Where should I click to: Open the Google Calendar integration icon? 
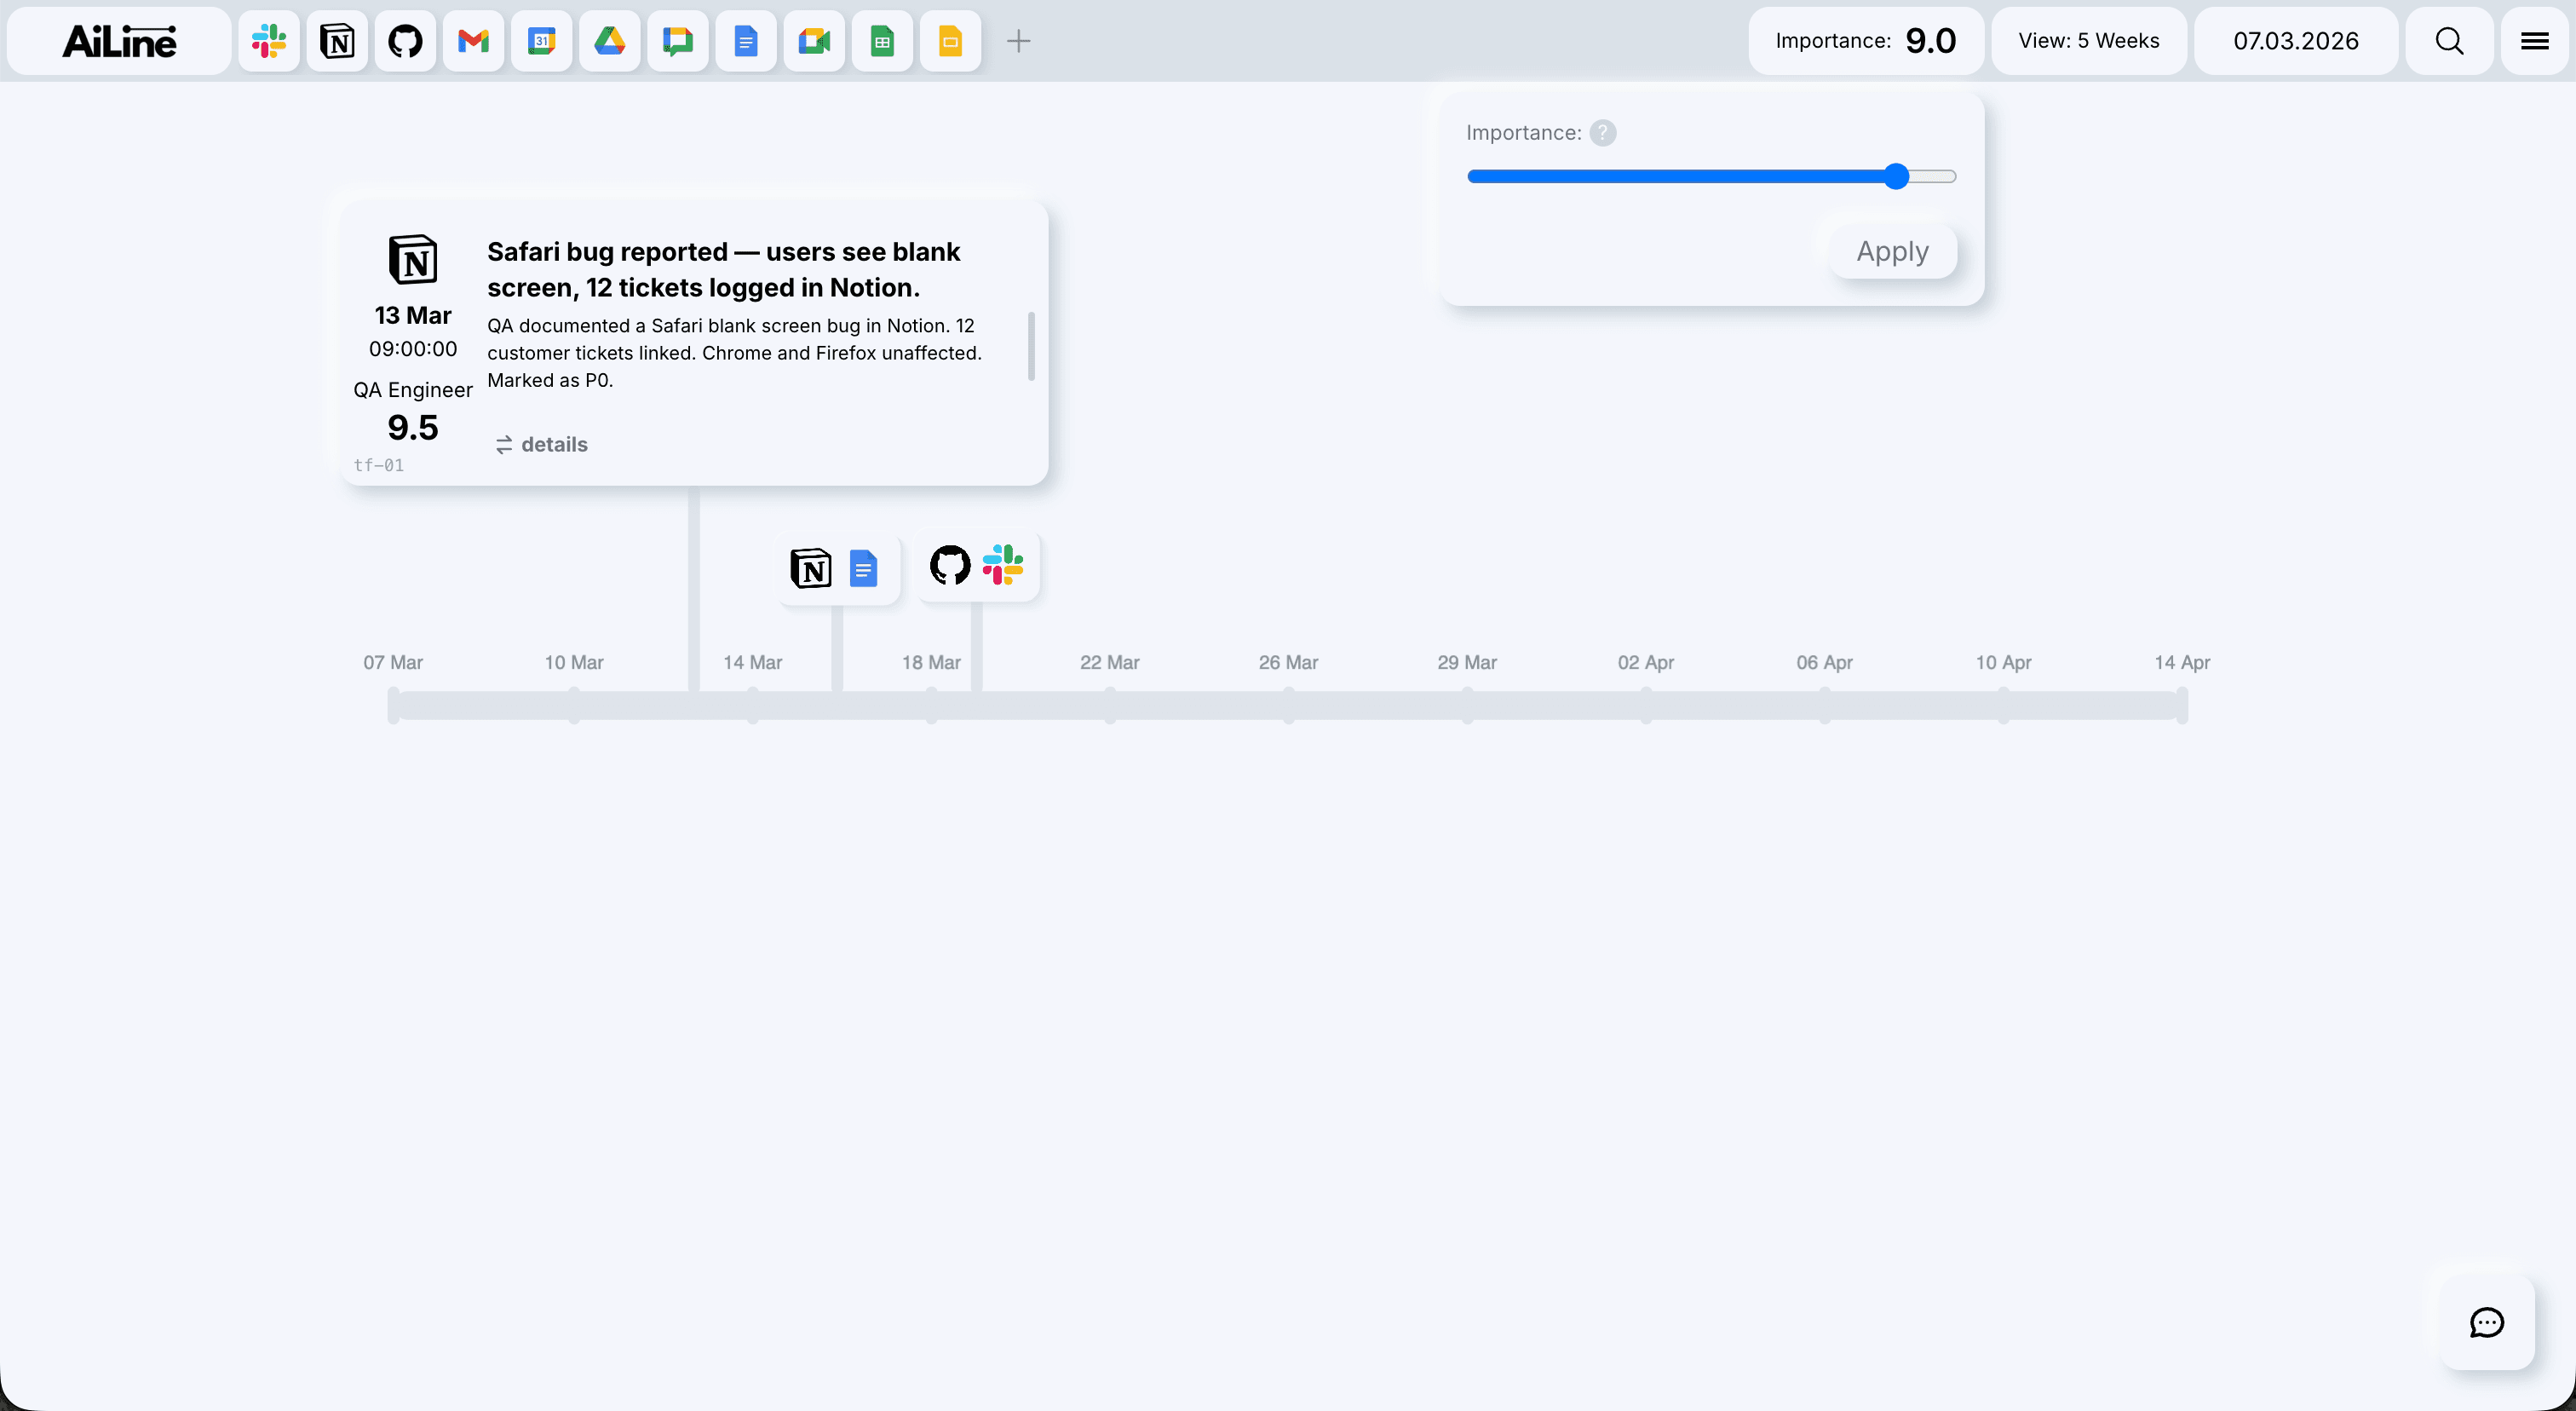click(x=541, y=41)
